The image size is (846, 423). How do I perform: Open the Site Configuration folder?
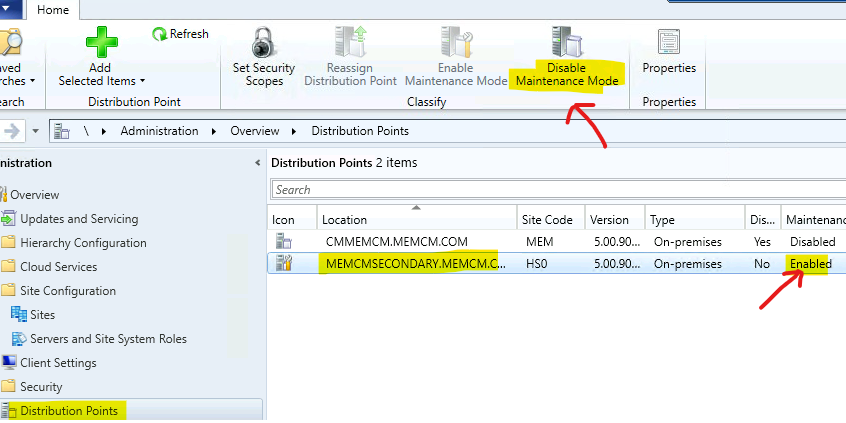click(x=68, y=291)
